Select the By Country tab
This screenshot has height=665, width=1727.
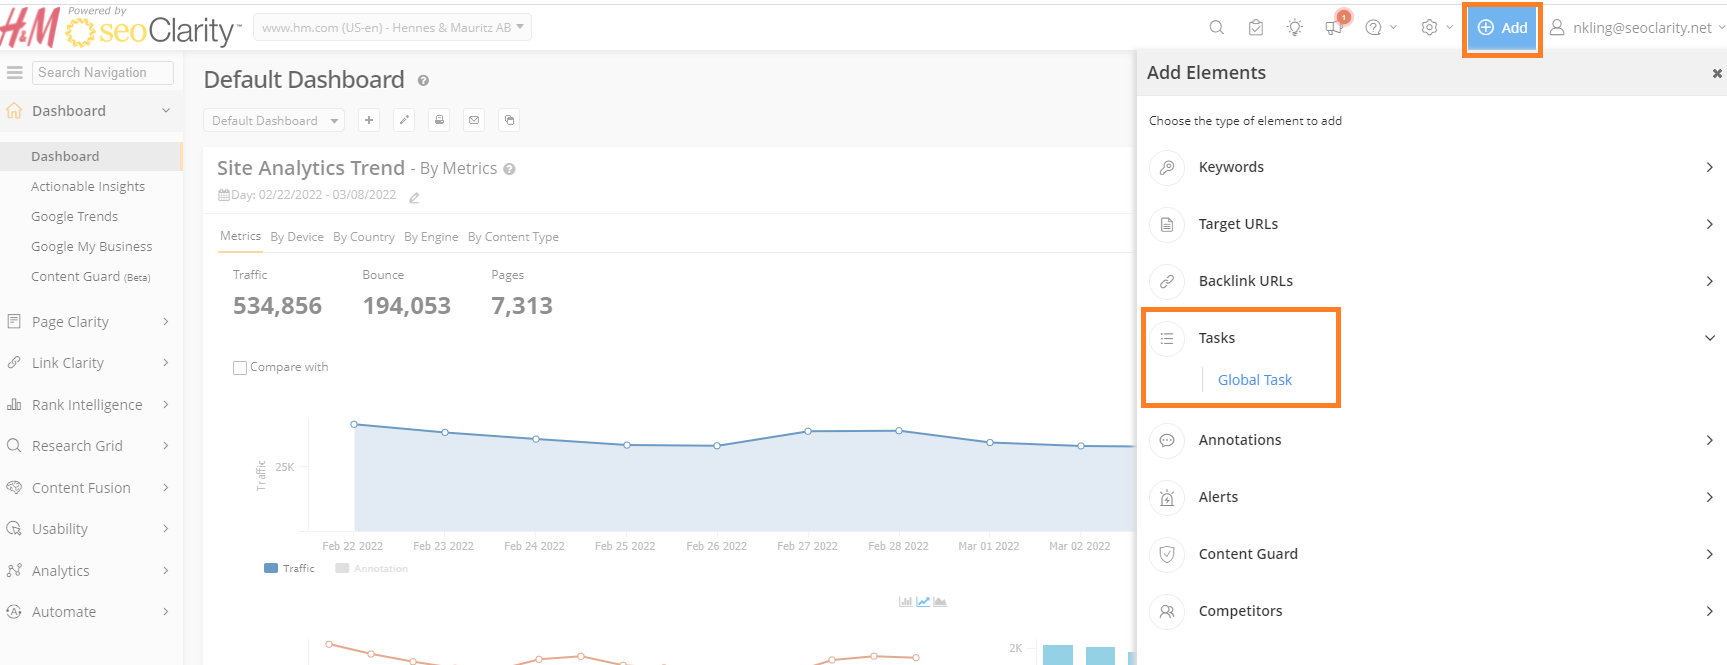click(364, 237)
